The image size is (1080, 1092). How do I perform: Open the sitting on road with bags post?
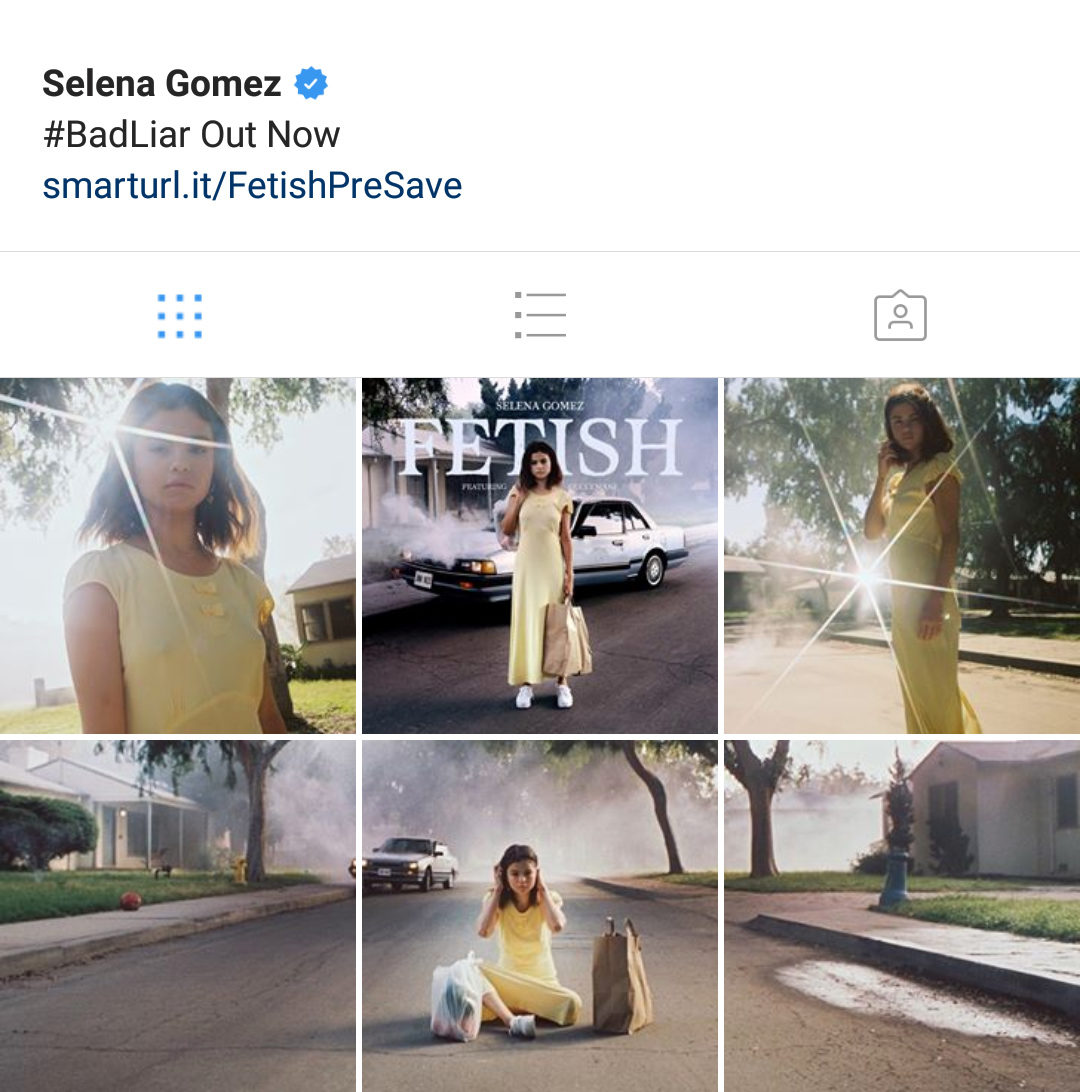540,916
